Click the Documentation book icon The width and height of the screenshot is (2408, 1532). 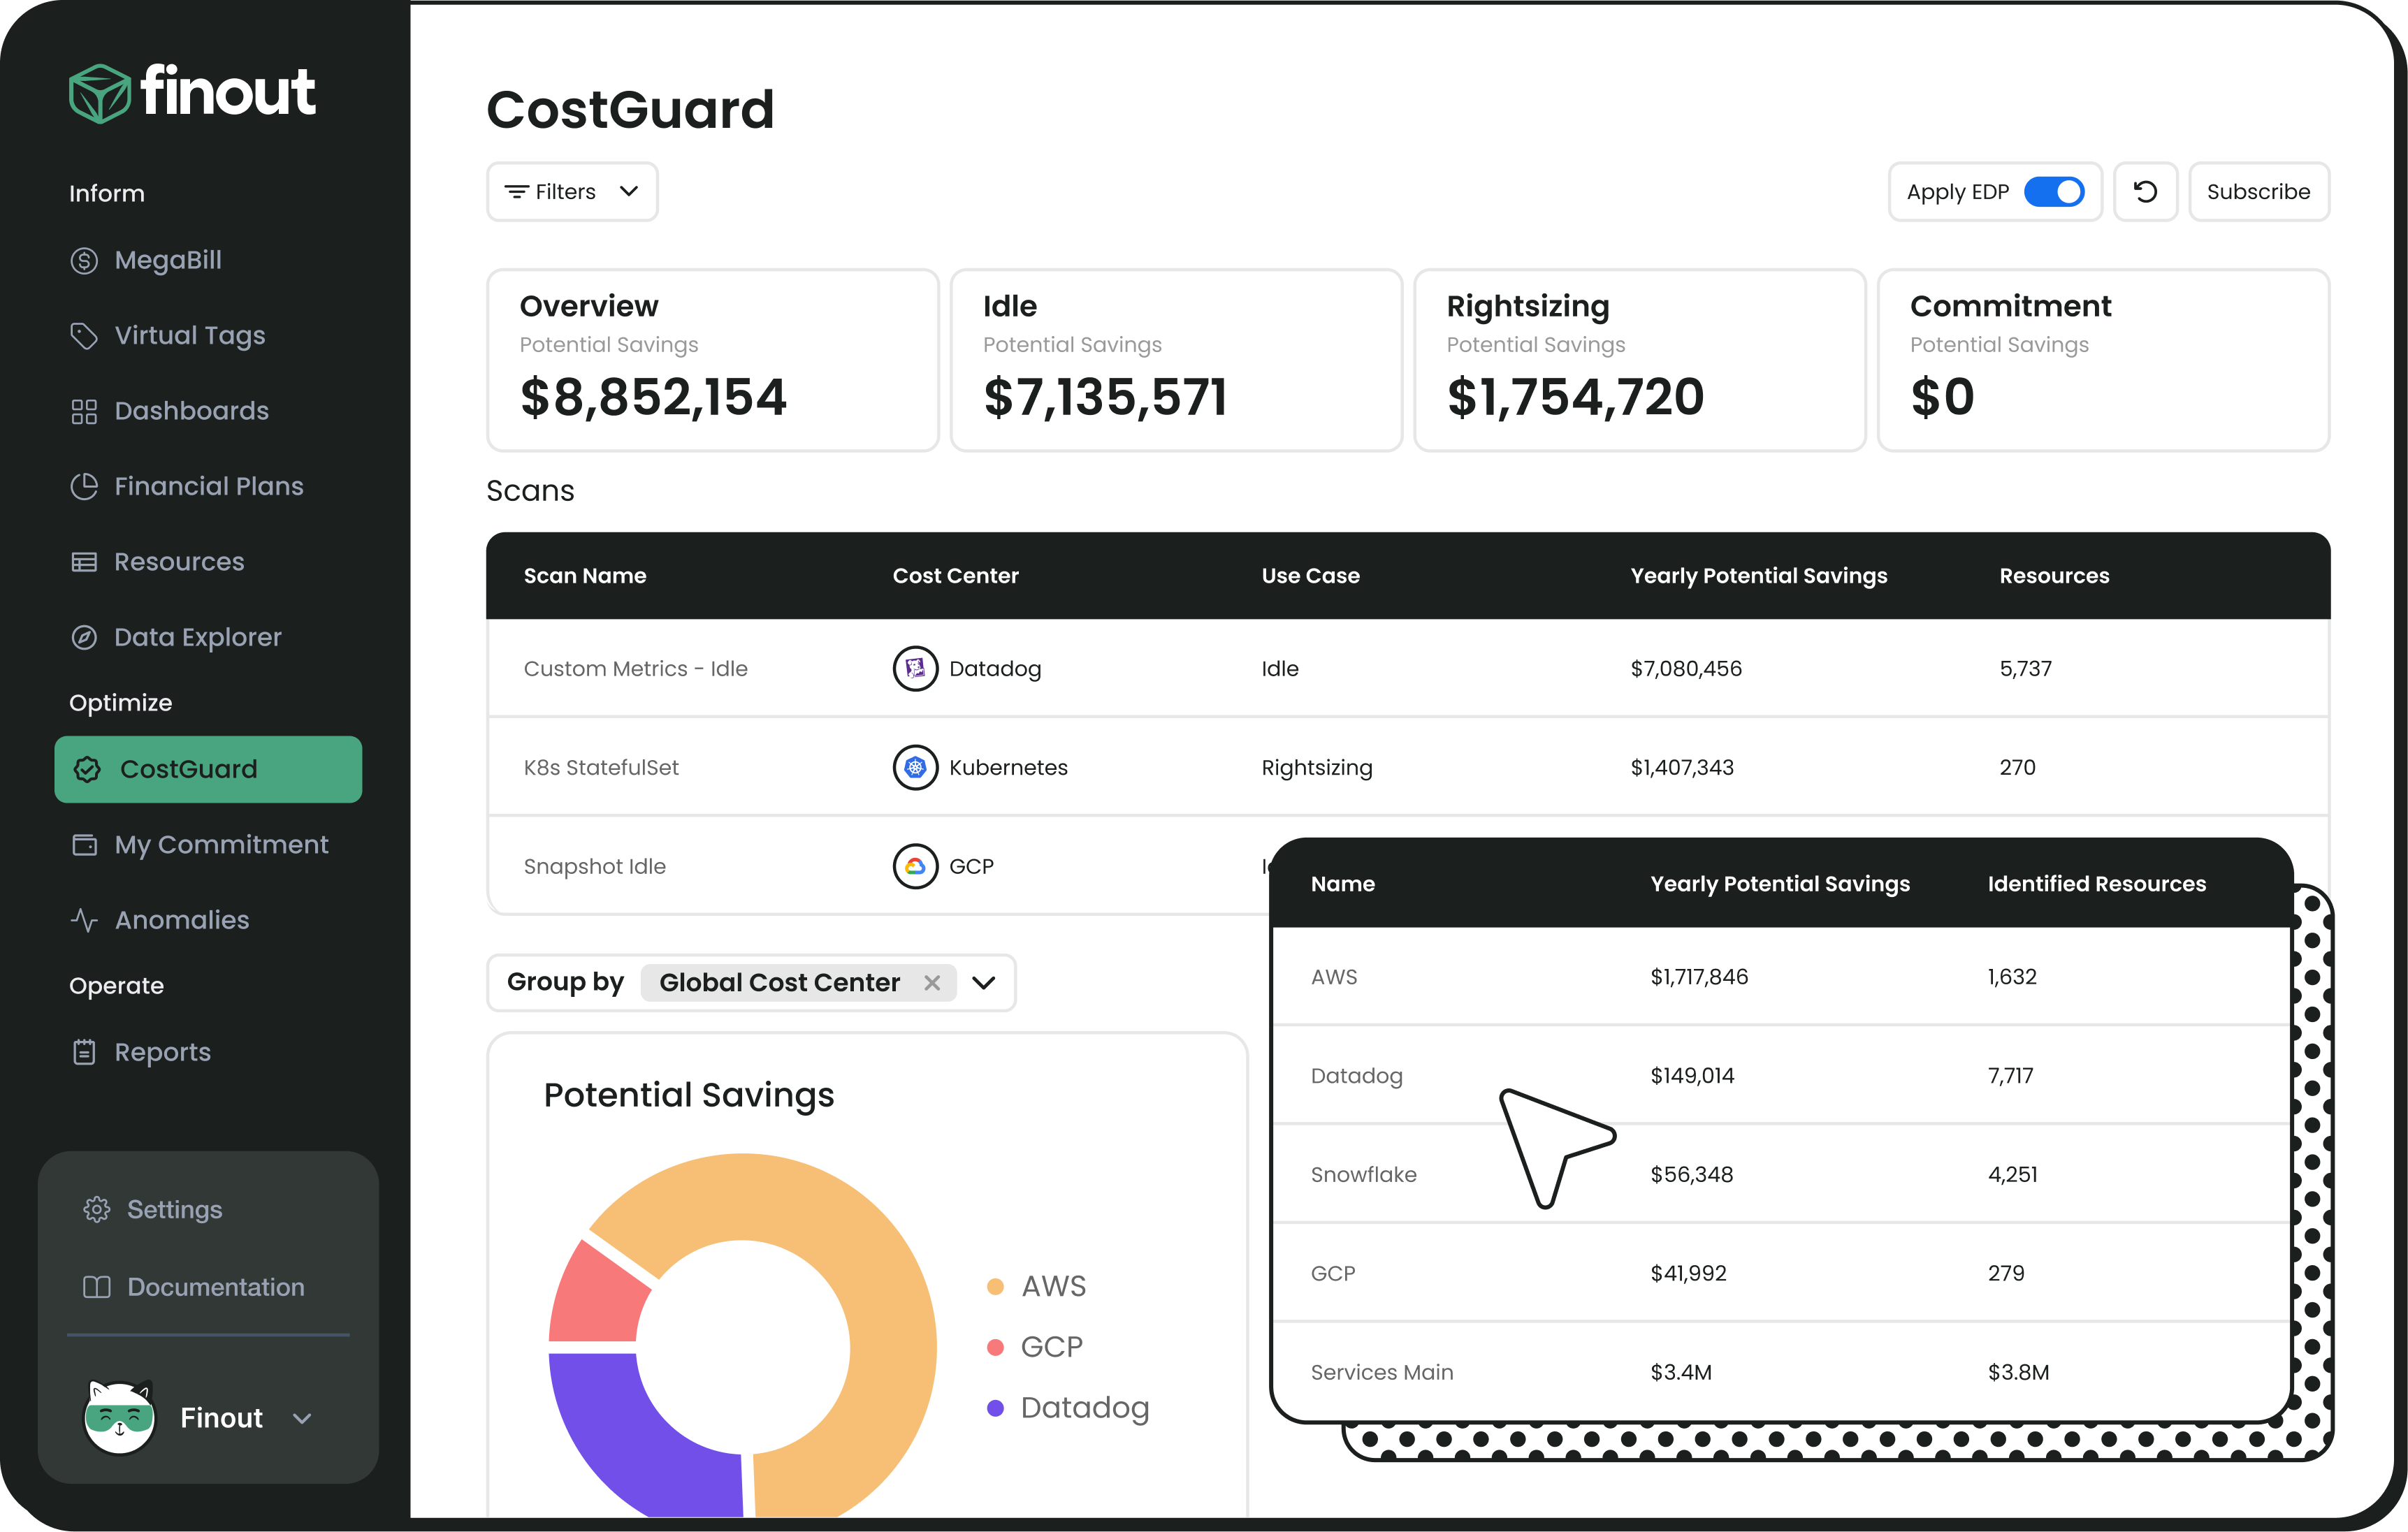click(x=97, y=1287)
